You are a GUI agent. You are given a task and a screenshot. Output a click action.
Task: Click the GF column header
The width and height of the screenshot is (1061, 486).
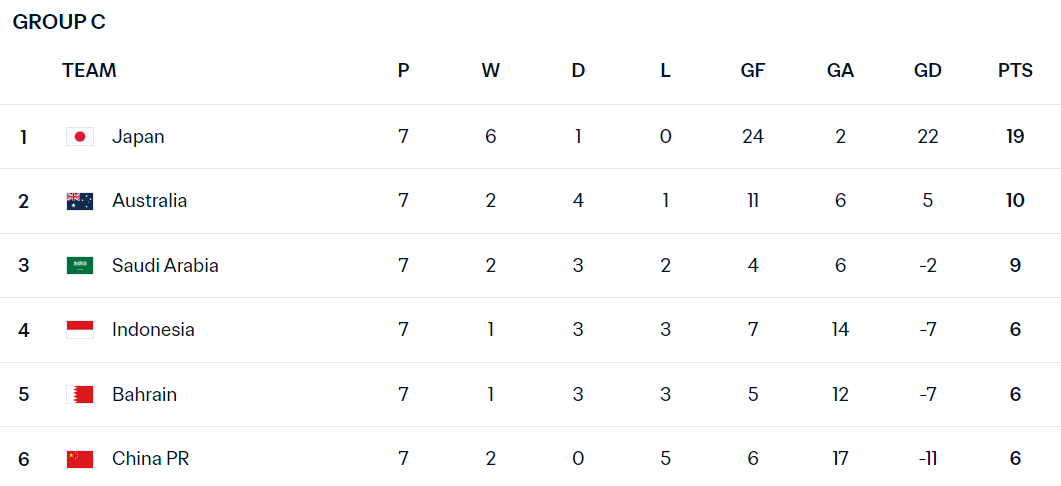752,70
